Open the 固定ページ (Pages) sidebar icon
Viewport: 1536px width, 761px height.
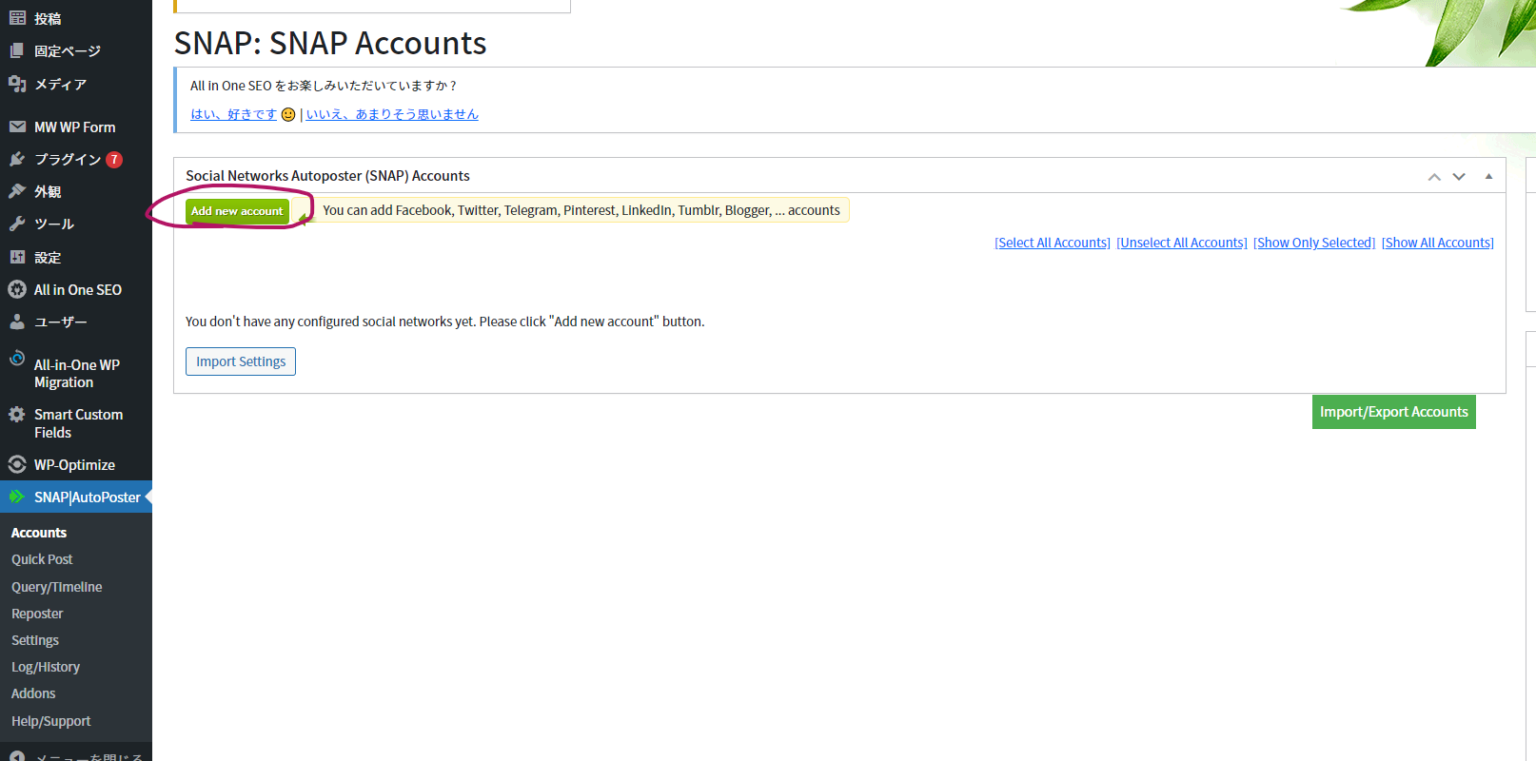18,50
